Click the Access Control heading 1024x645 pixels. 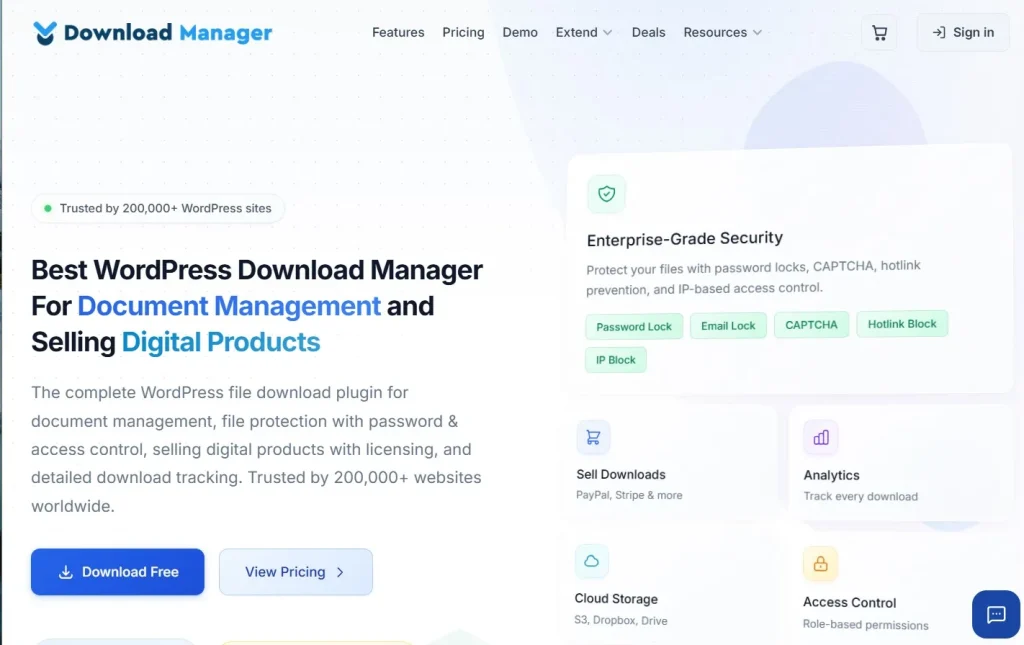click(849, 603)
